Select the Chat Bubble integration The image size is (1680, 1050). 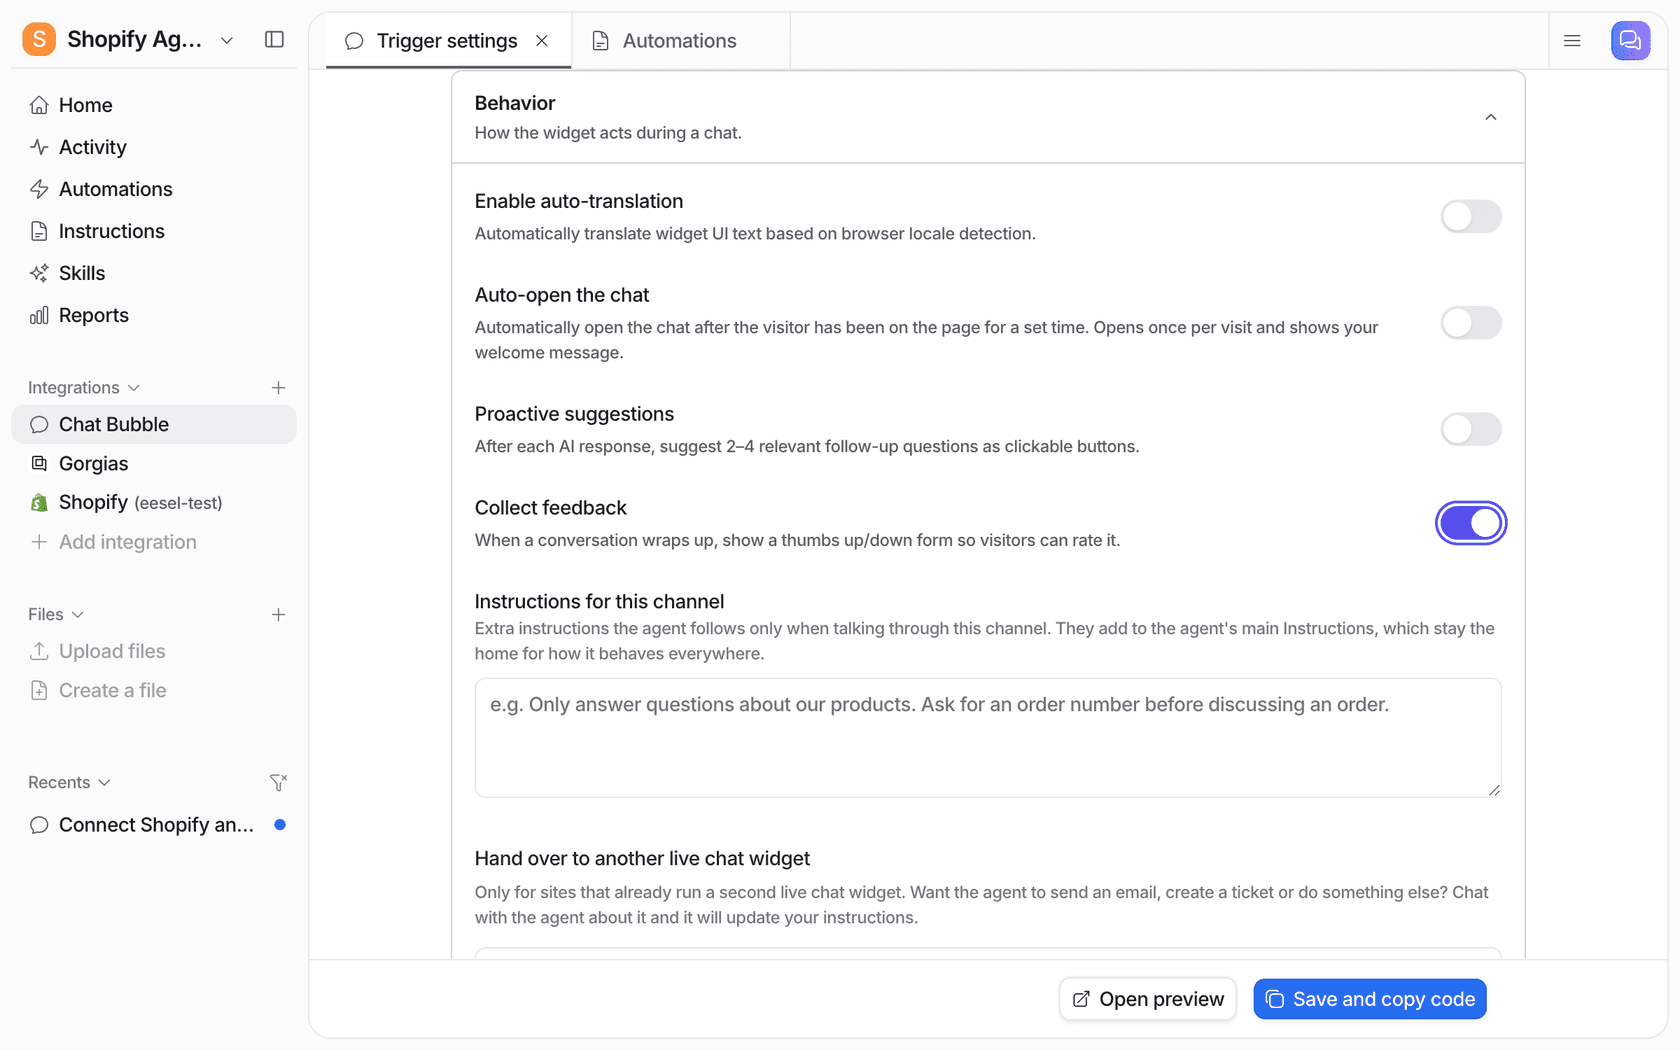[154, 424]
